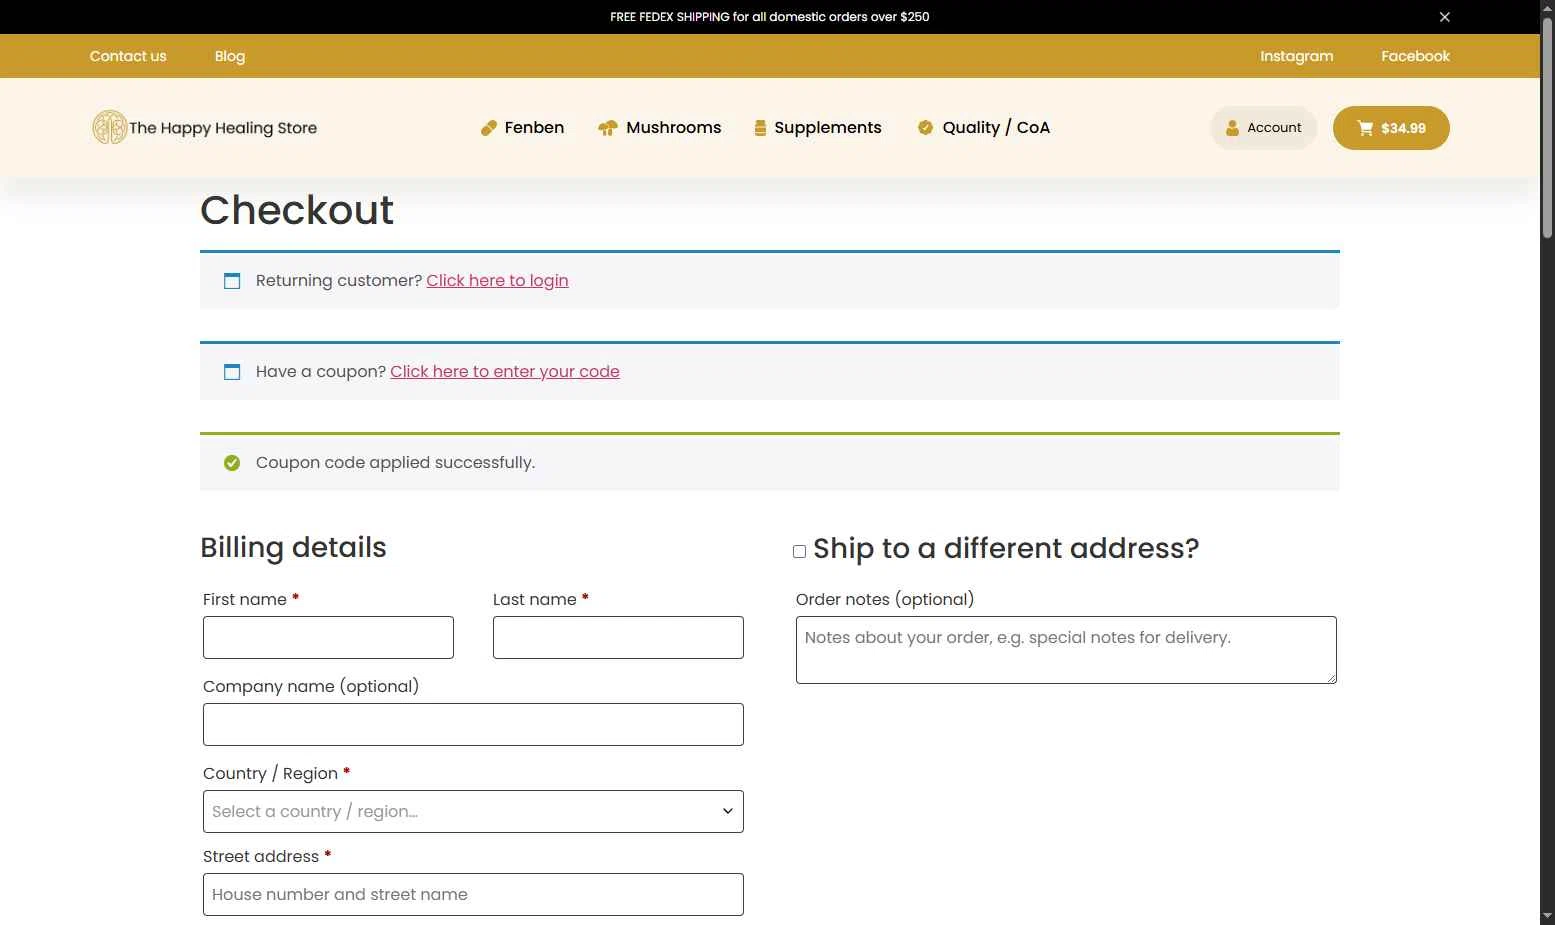1555x925 pixels.
Task: Click the Account user icon
Action: (1232, 128)
